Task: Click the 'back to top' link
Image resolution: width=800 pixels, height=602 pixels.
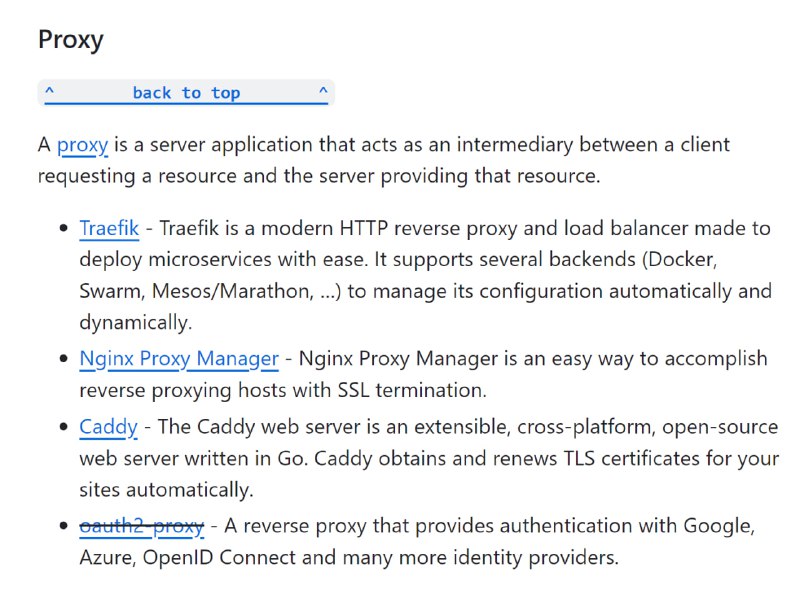Action: point(186,93)
